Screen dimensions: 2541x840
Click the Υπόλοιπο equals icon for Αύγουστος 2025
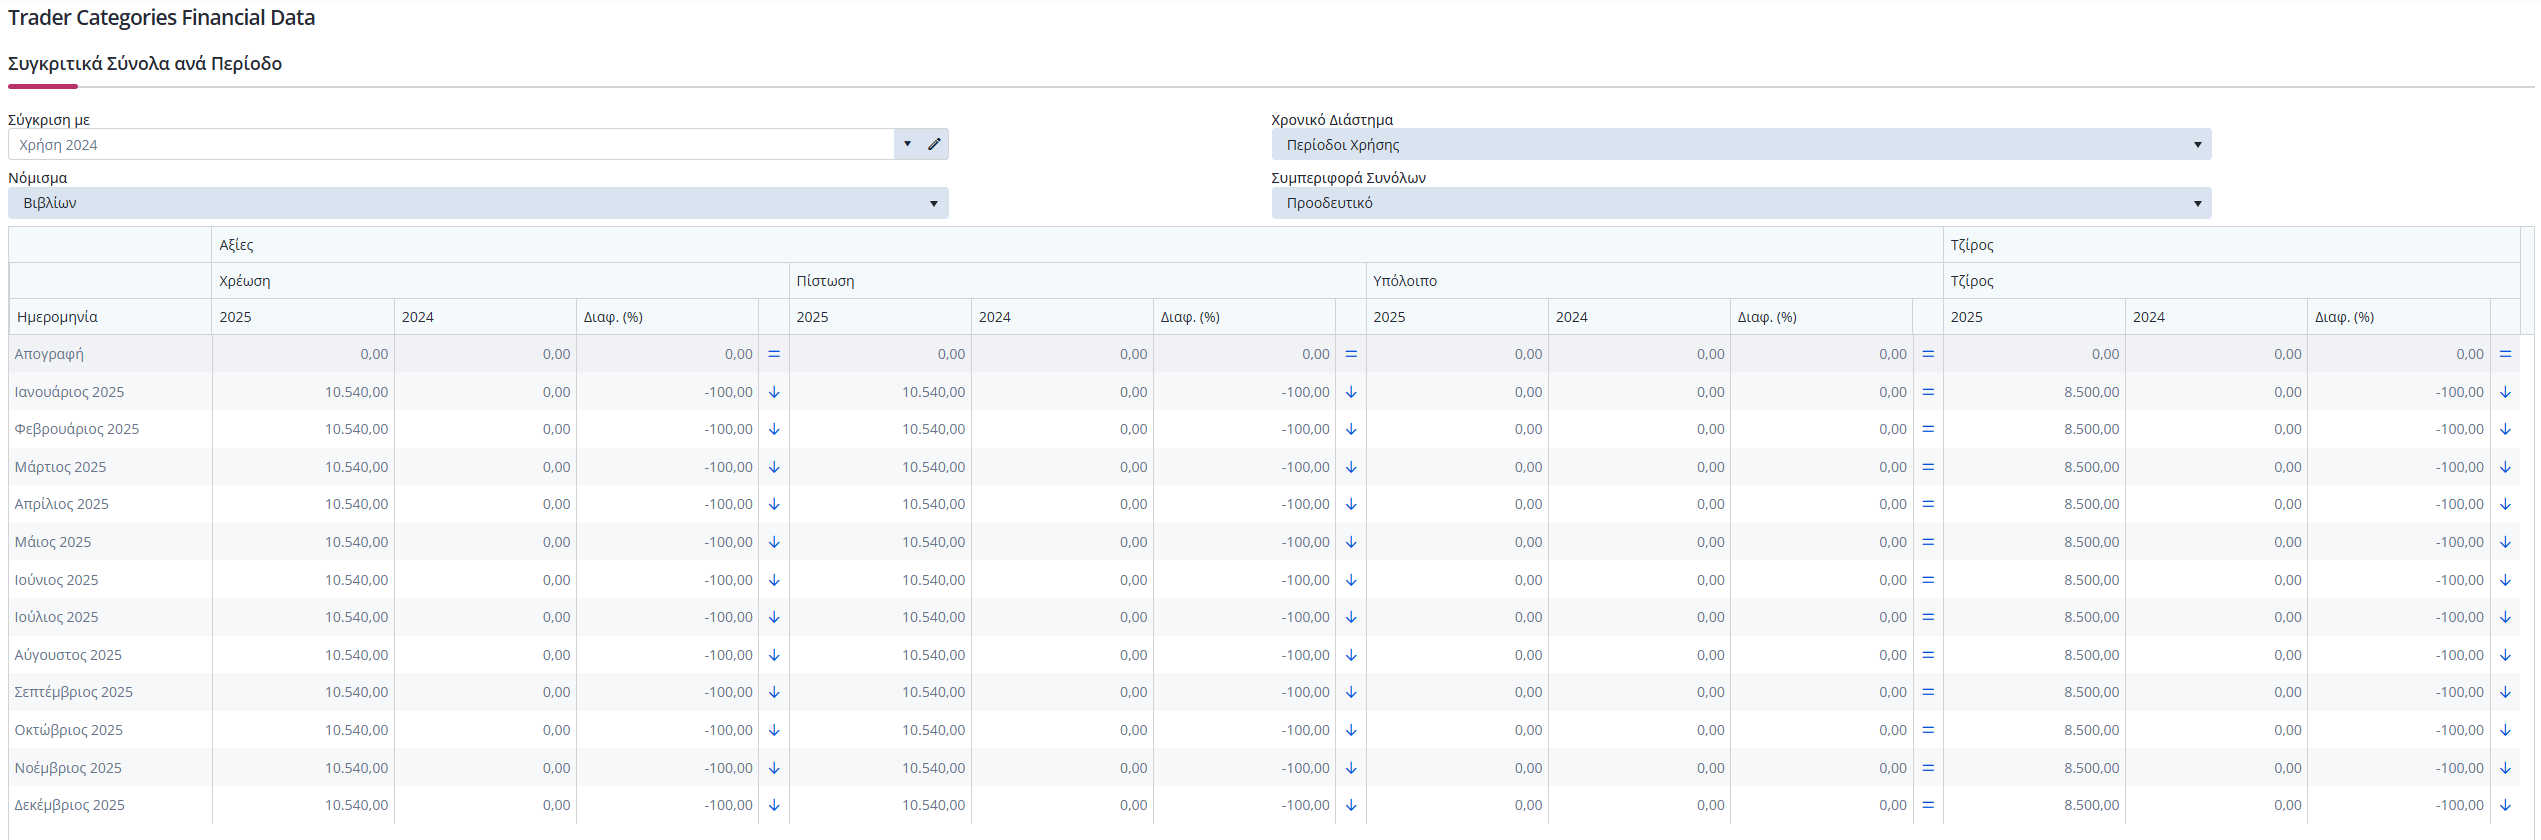(1928, 655)
